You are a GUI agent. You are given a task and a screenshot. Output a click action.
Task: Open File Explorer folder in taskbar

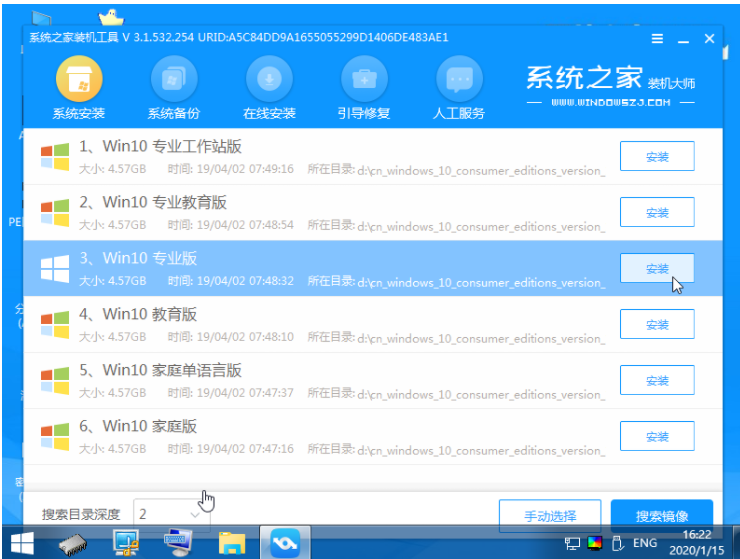click(x=232, y=543)
